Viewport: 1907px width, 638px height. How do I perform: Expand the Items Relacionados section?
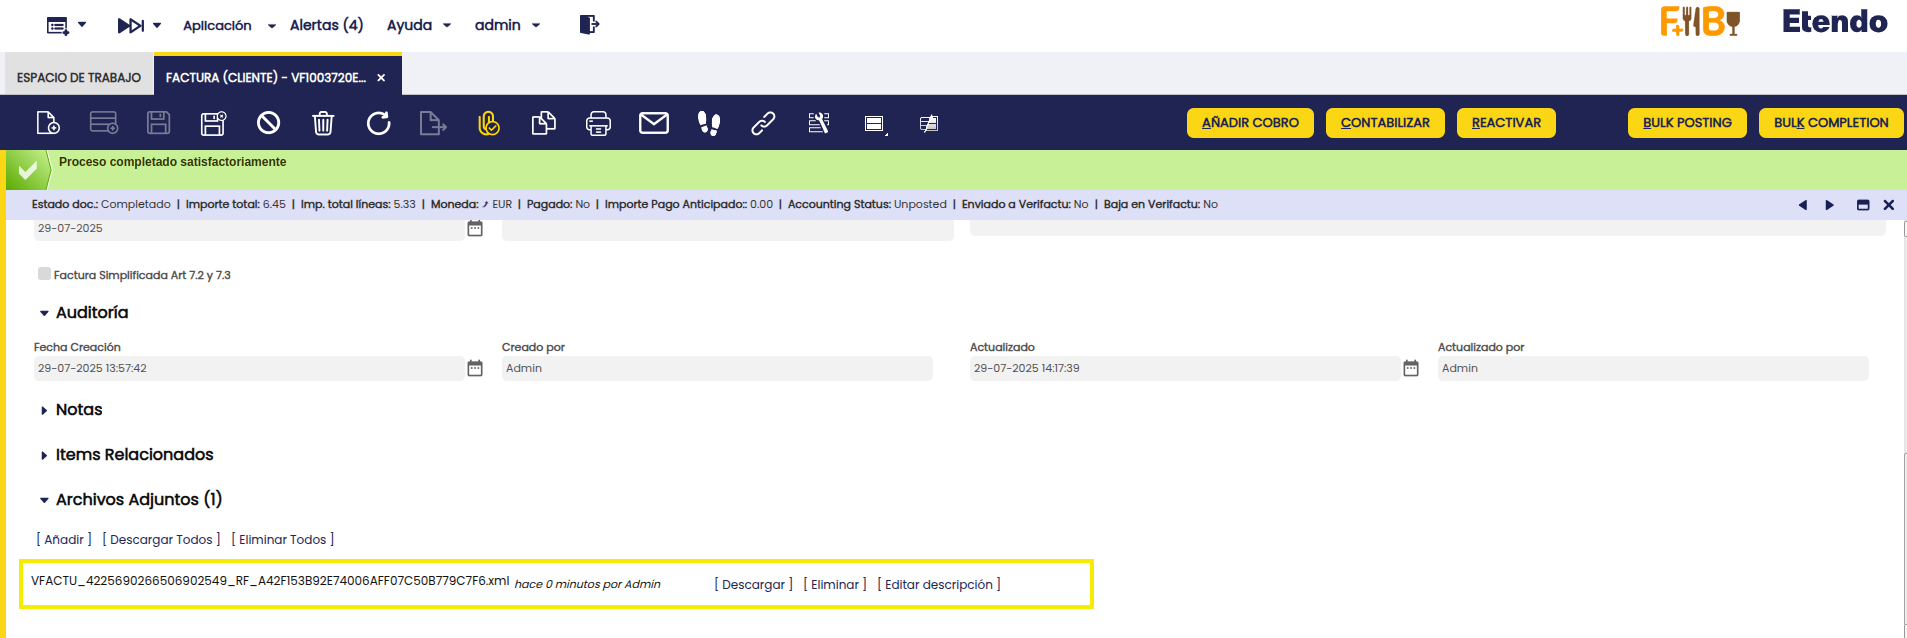44,455
